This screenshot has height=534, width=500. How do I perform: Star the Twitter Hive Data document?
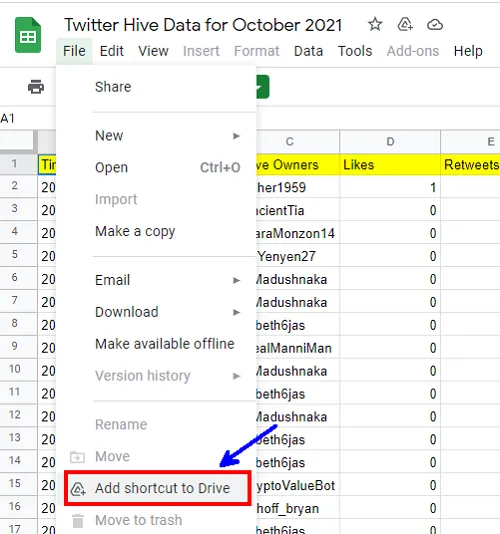pos(375,25)
